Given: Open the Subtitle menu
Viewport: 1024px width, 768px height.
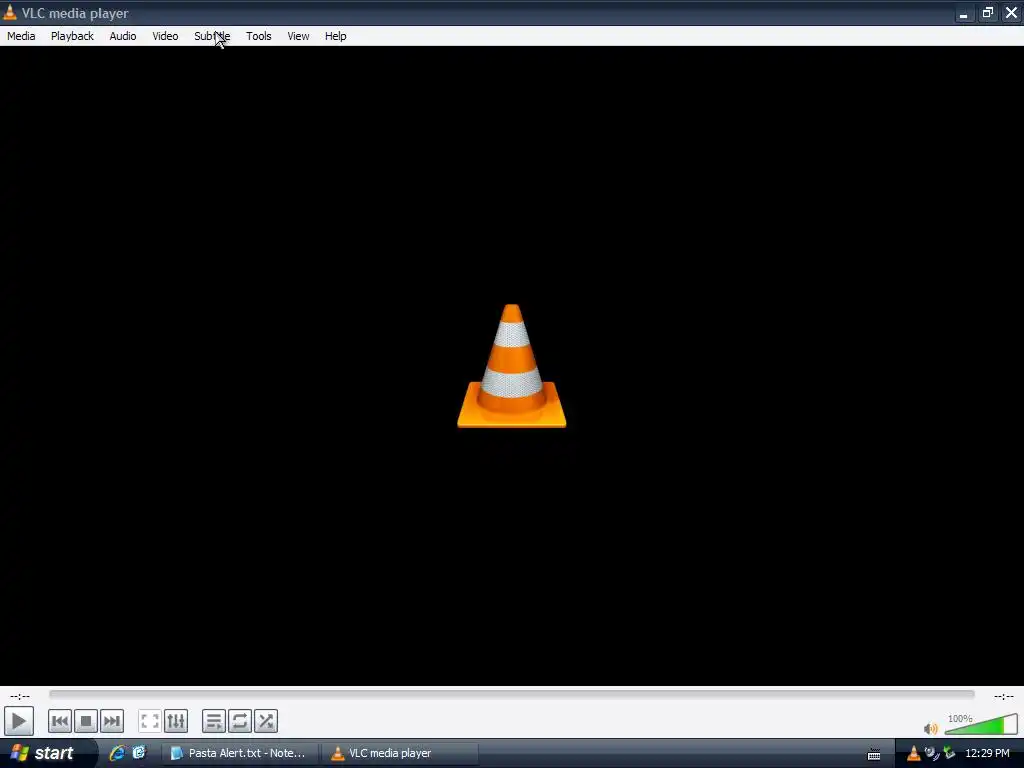Looking at the screenshot, I should click(x=212, y=36).
